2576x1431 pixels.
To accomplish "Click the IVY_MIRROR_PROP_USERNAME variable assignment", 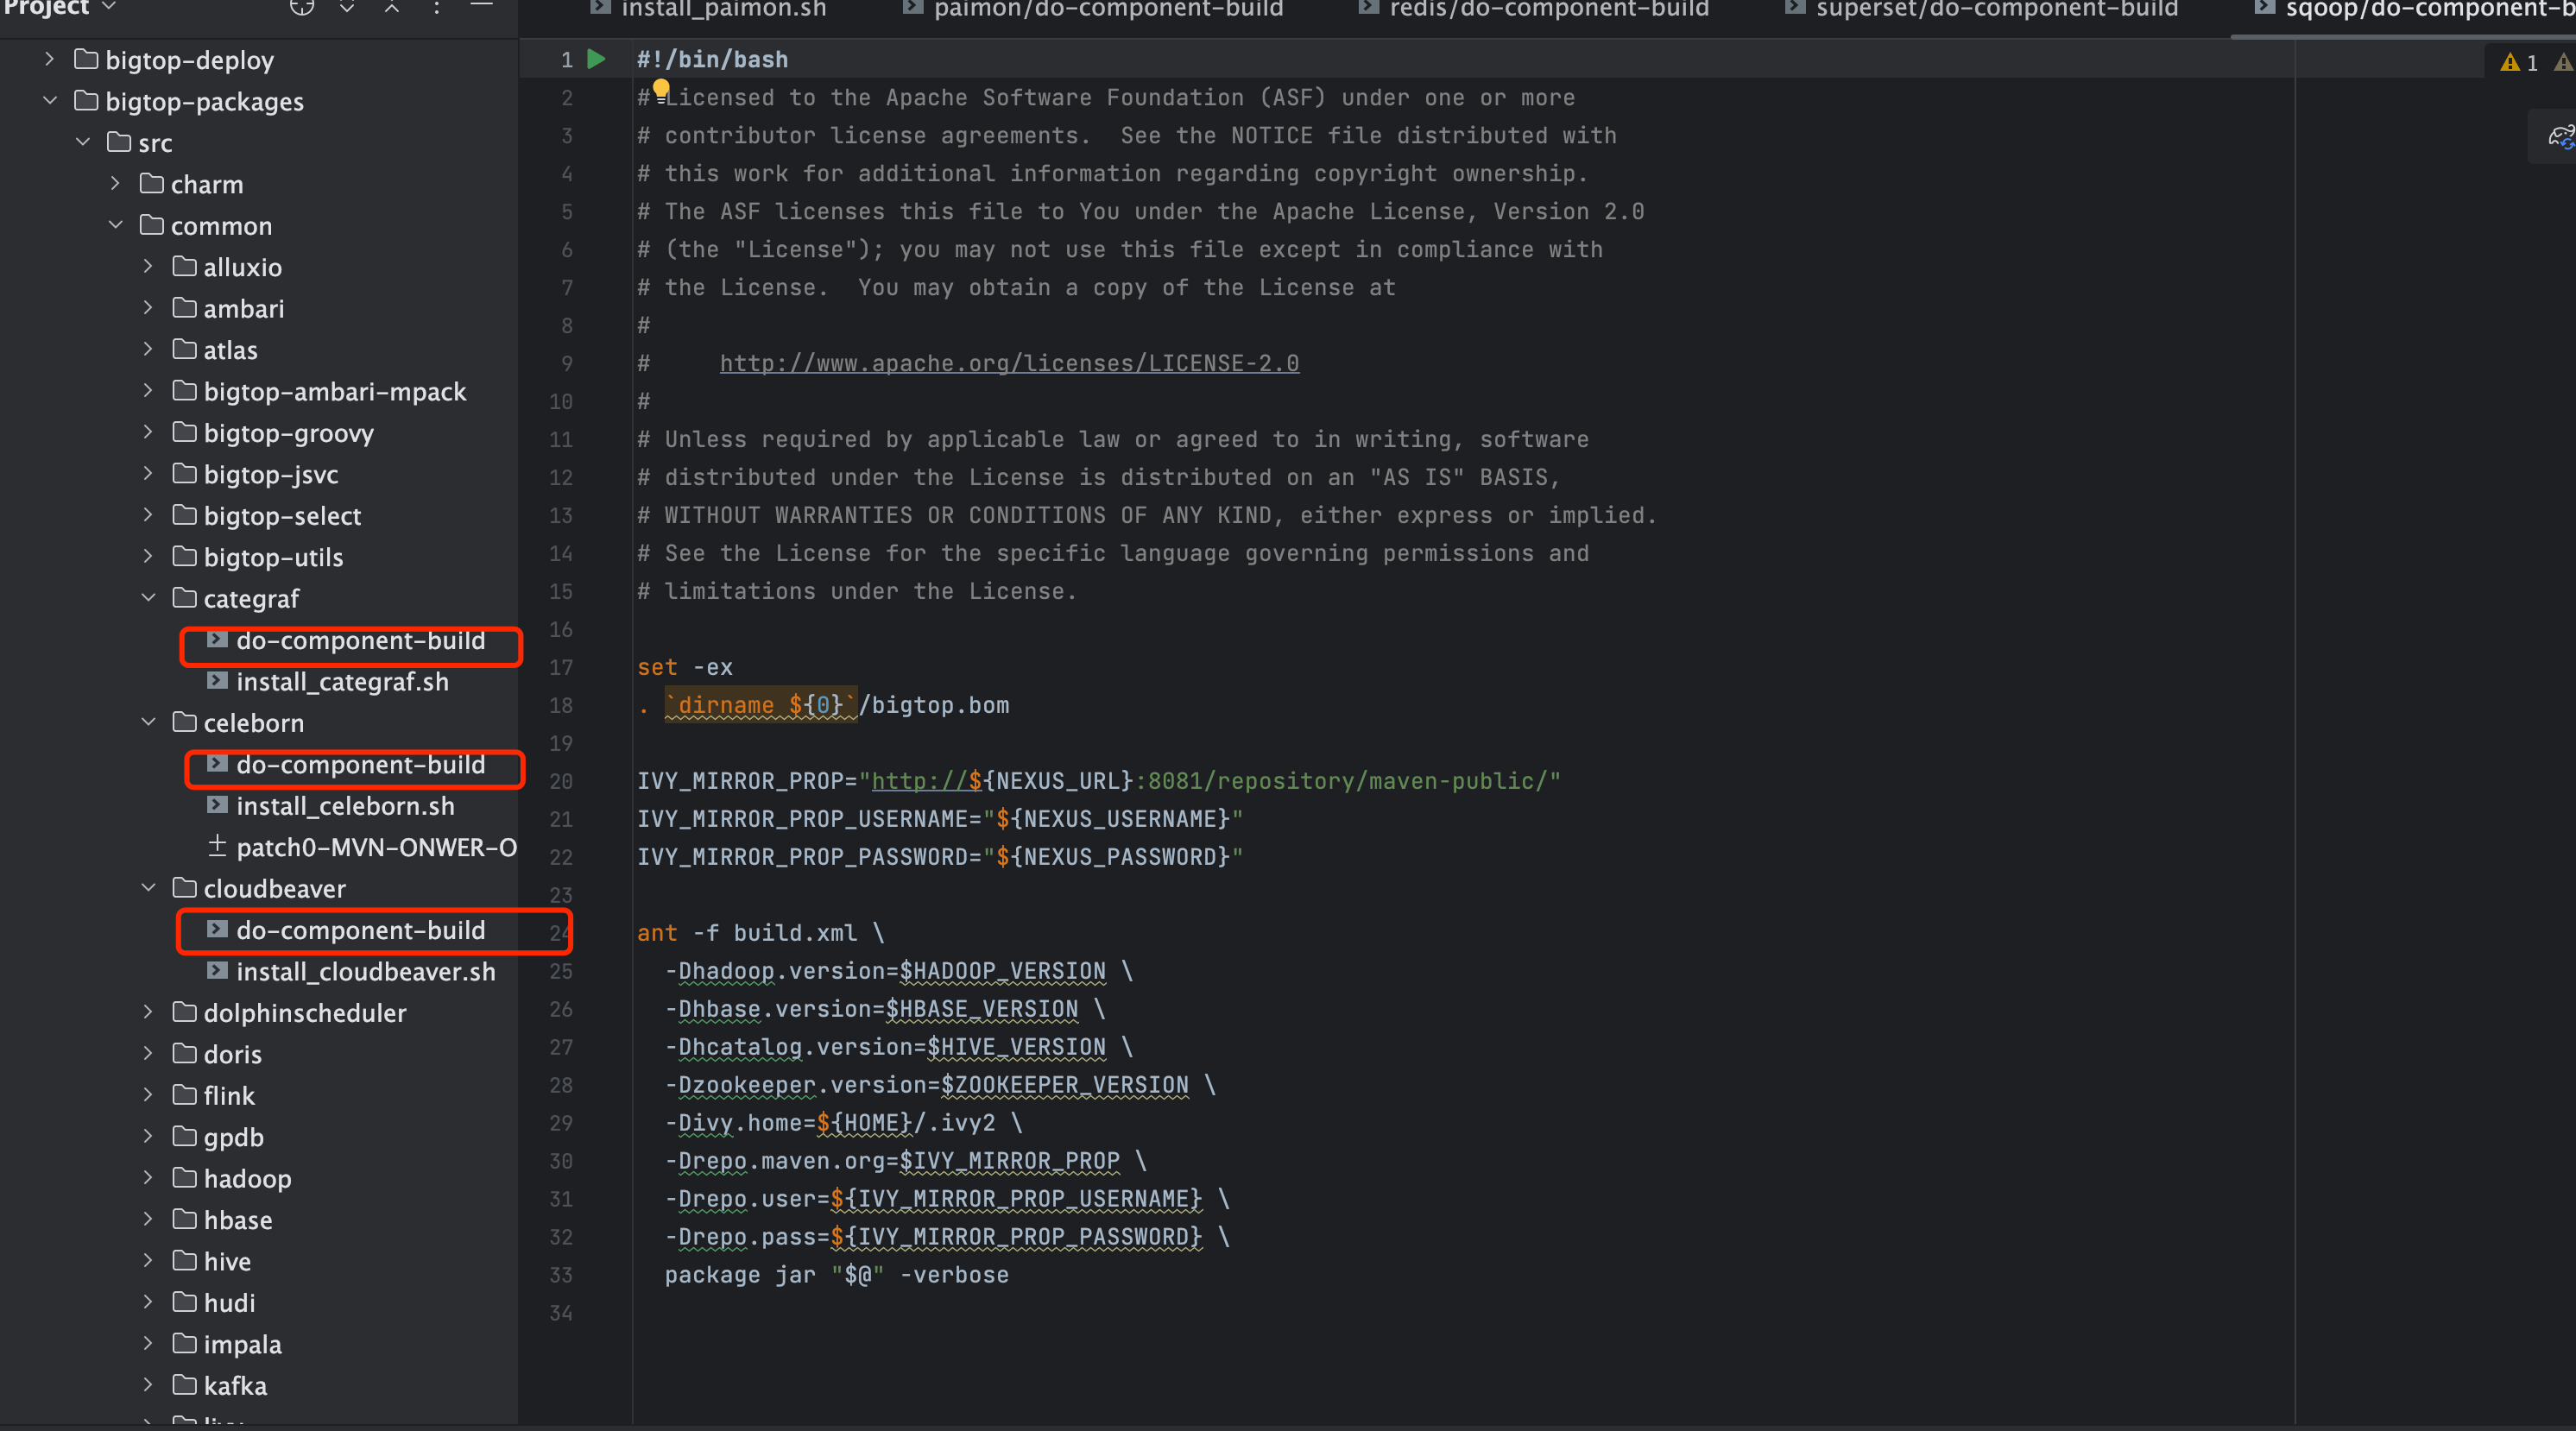I will (x=939, y=819).
